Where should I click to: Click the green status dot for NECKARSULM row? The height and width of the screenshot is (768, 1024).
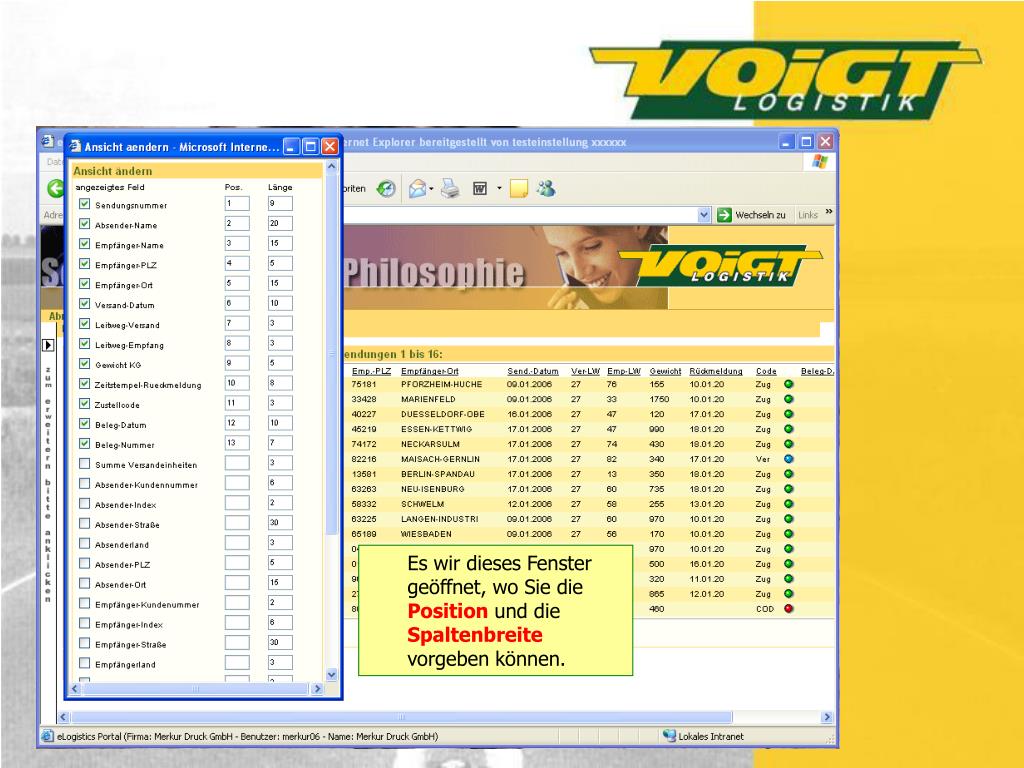[789, 444]
